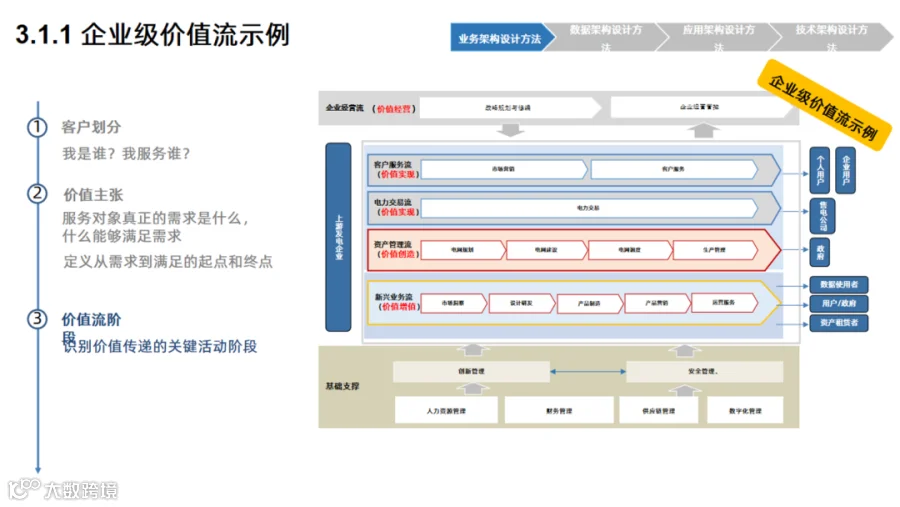Click the line 定义从需求到满足的起点和终点
This screenshot has width=900, height=507.
point(168,262)
